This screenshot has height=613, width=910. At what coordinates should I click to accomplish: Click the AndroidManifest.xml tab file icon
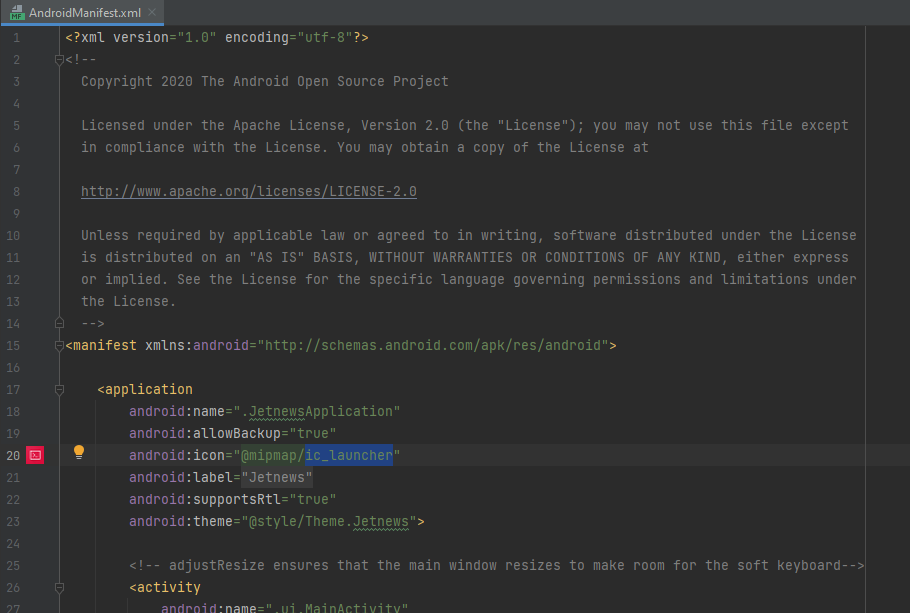(17, 12)
